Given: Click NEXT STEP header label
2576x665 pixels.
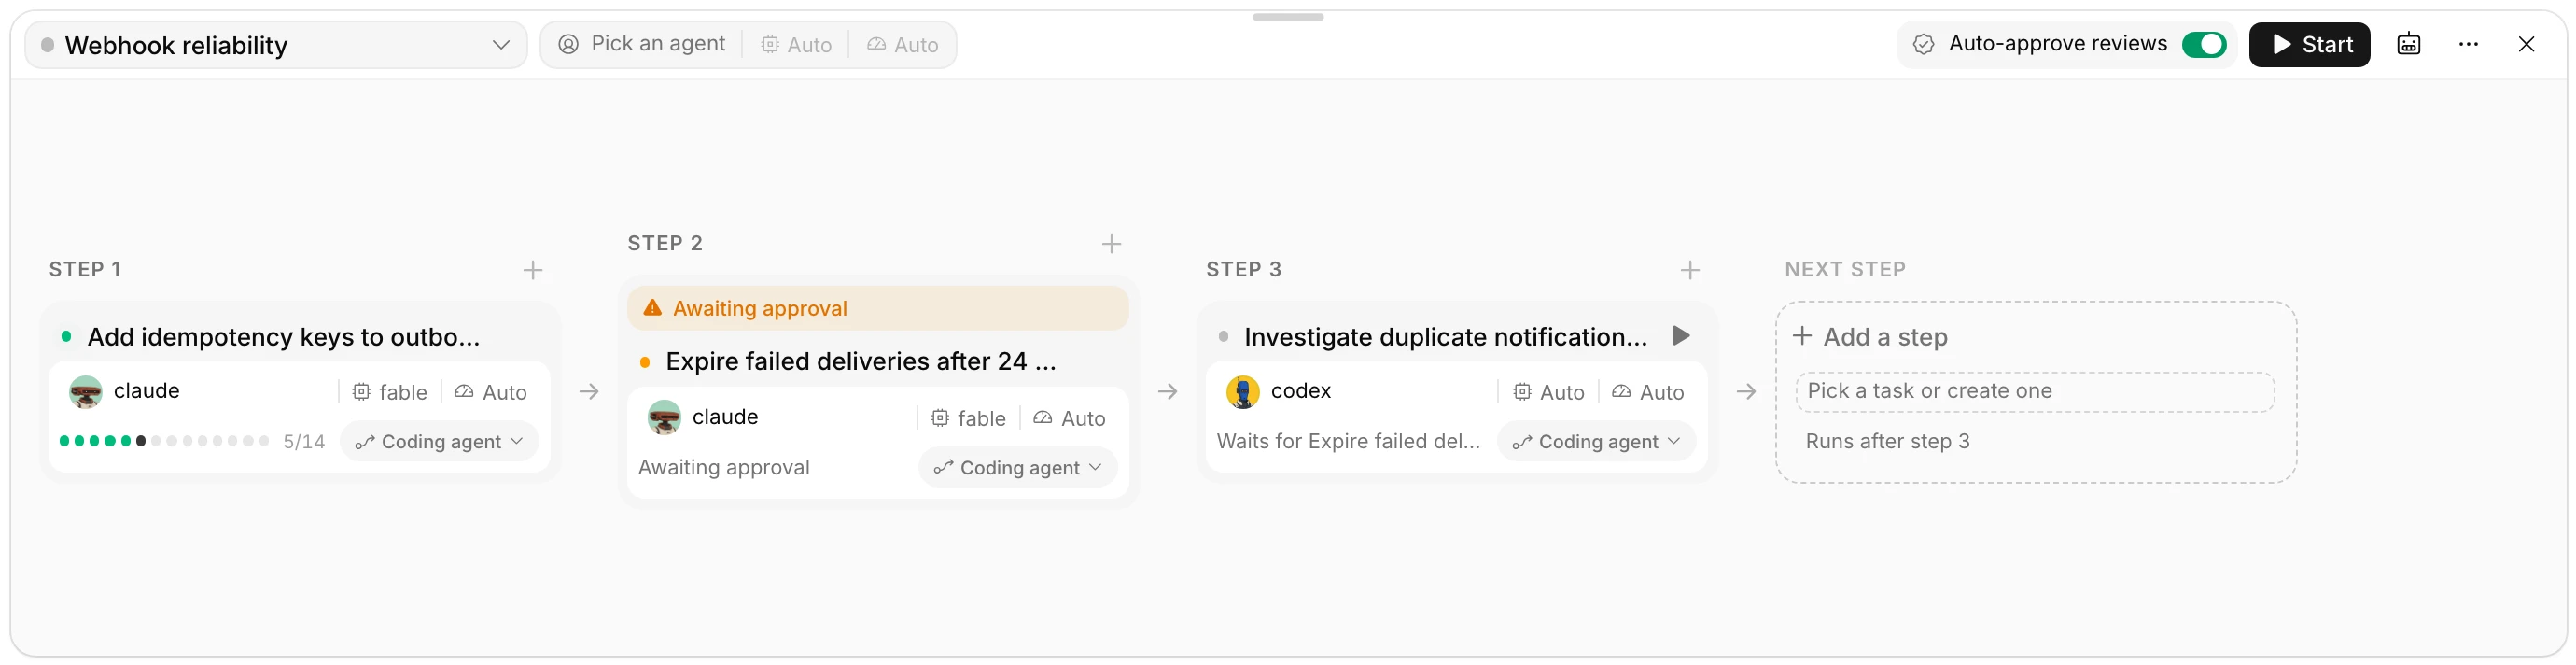Looking at the screenshot, I should point(1845,269).
